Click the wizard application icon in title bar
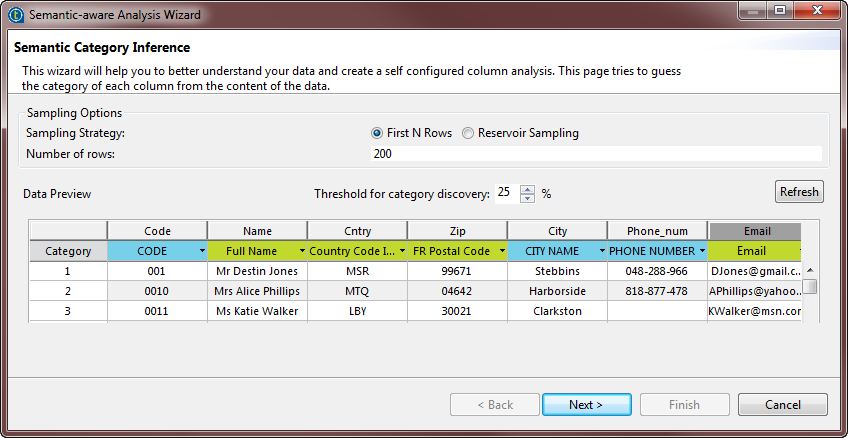The height and width of the screenshot is (438, 848). [15, 15]
